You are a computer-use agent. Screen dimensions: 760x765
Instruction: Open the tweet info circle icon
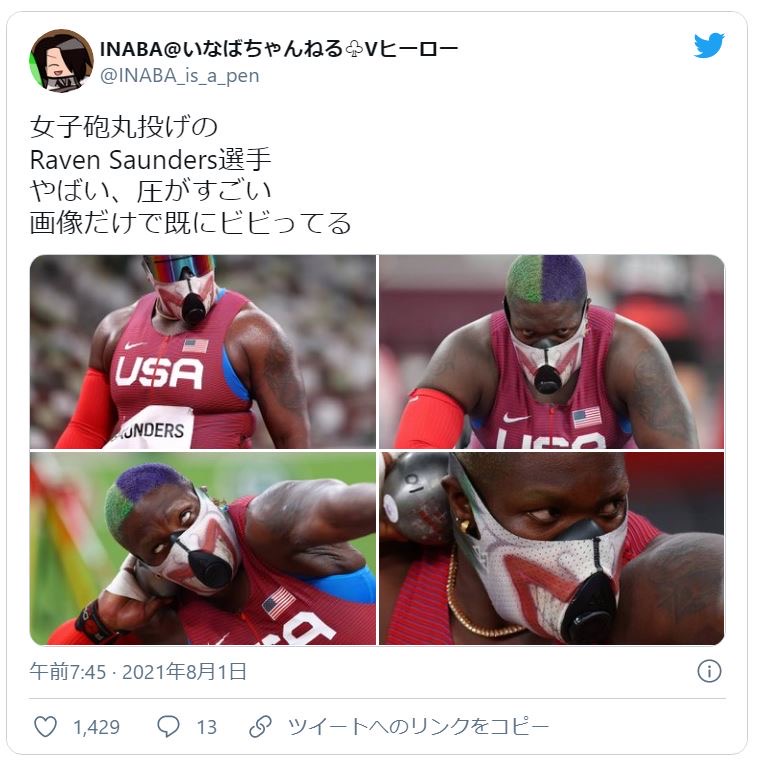click(x=709, y=671)
